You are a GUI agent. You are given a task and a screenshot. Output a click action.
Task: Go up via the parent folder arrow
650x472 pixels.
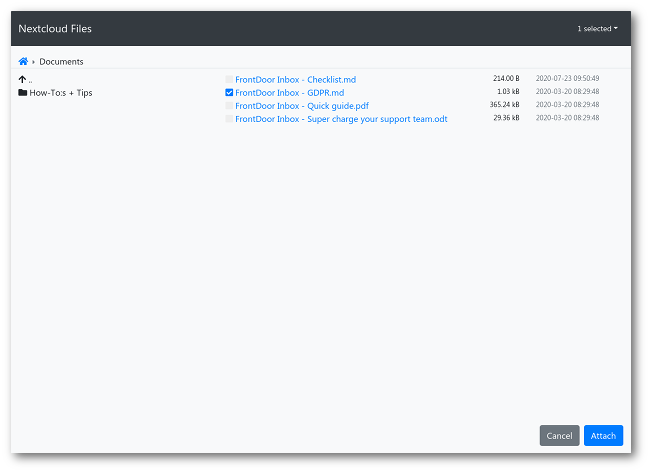click(x=23, y=79)
